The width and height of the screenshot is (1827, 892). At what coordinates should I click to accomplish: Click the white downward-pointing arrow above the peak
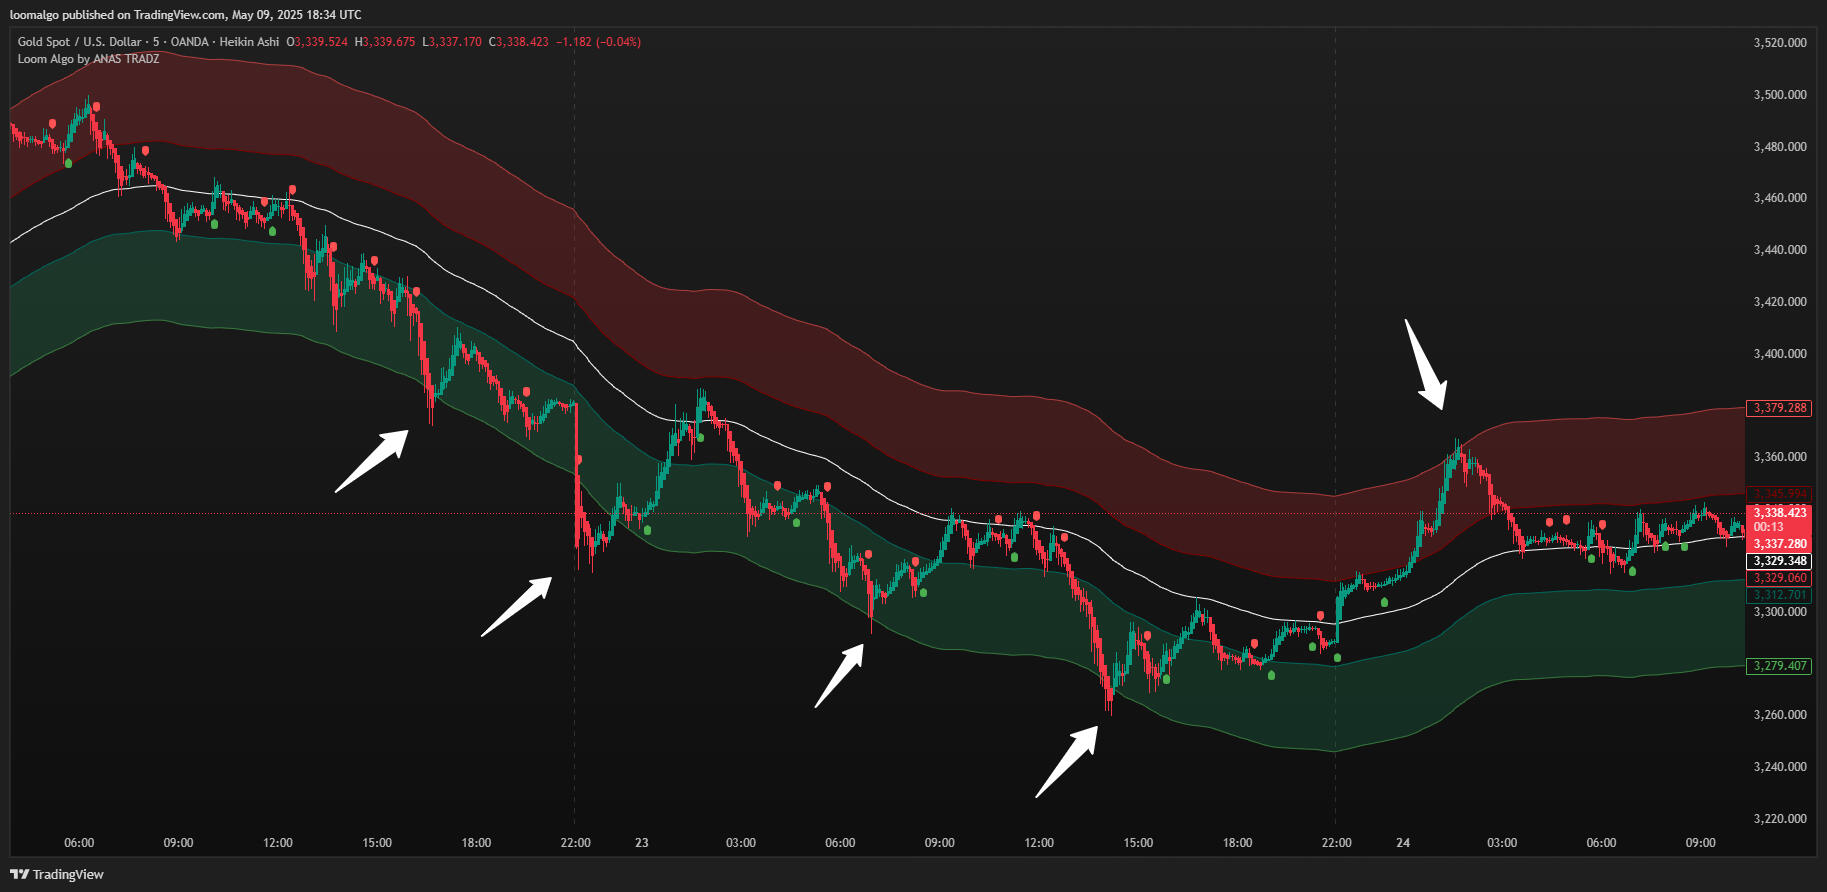click(x=1425, y=365)
